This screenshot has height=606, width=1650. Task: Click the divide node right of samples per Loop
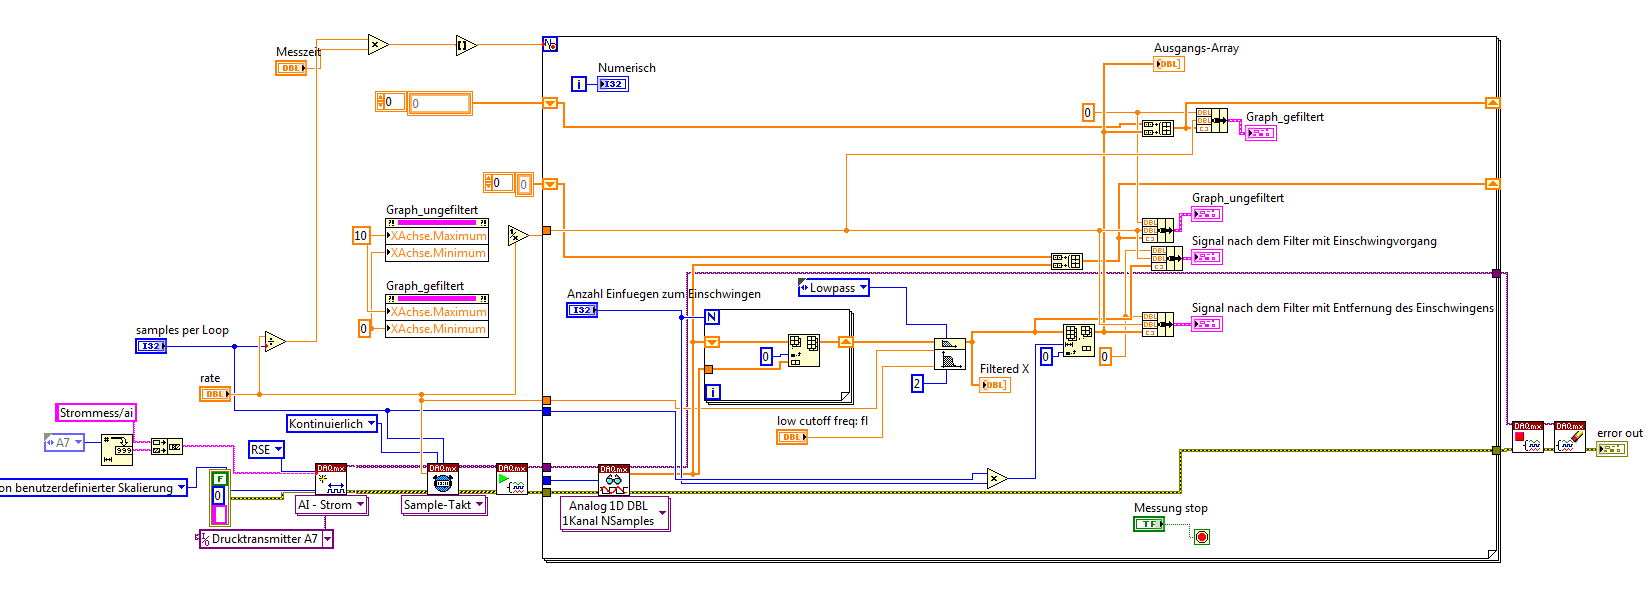275,342
